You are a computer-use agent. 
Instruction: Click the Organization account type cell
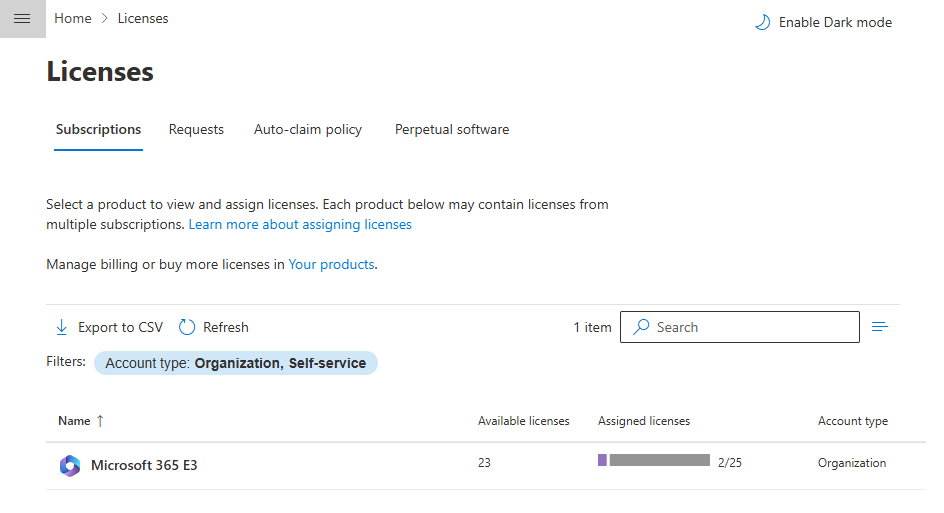(x=852, y=462)
